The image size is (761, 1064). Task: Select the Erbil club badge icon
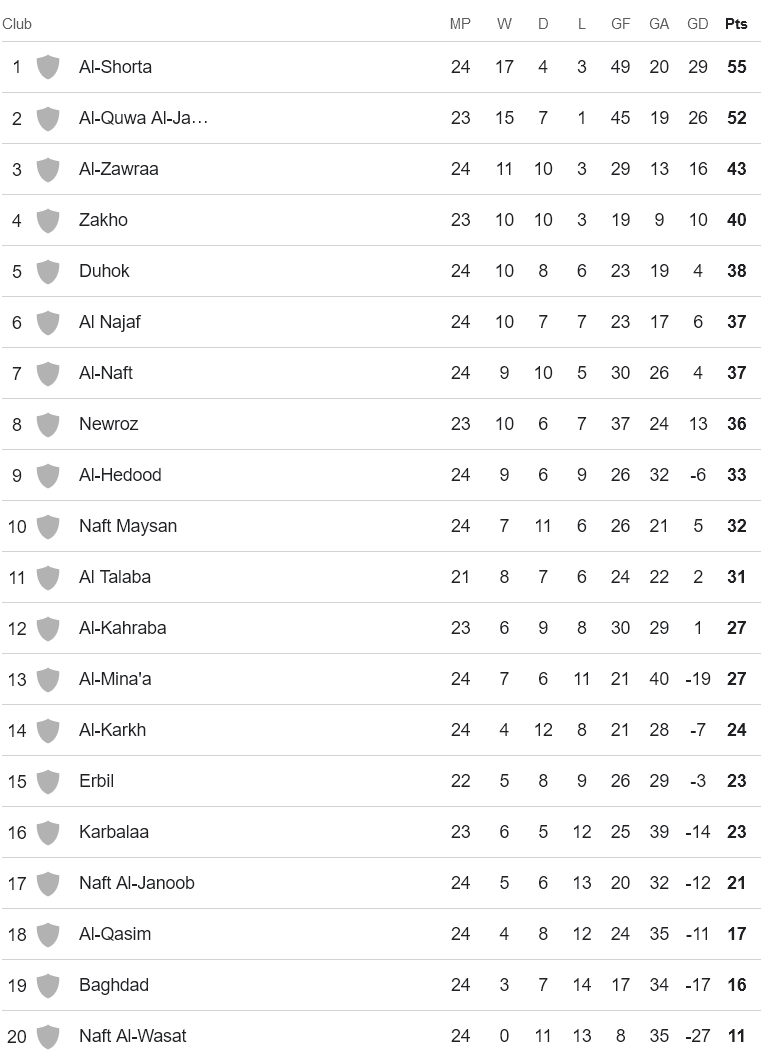pos(48,781)
